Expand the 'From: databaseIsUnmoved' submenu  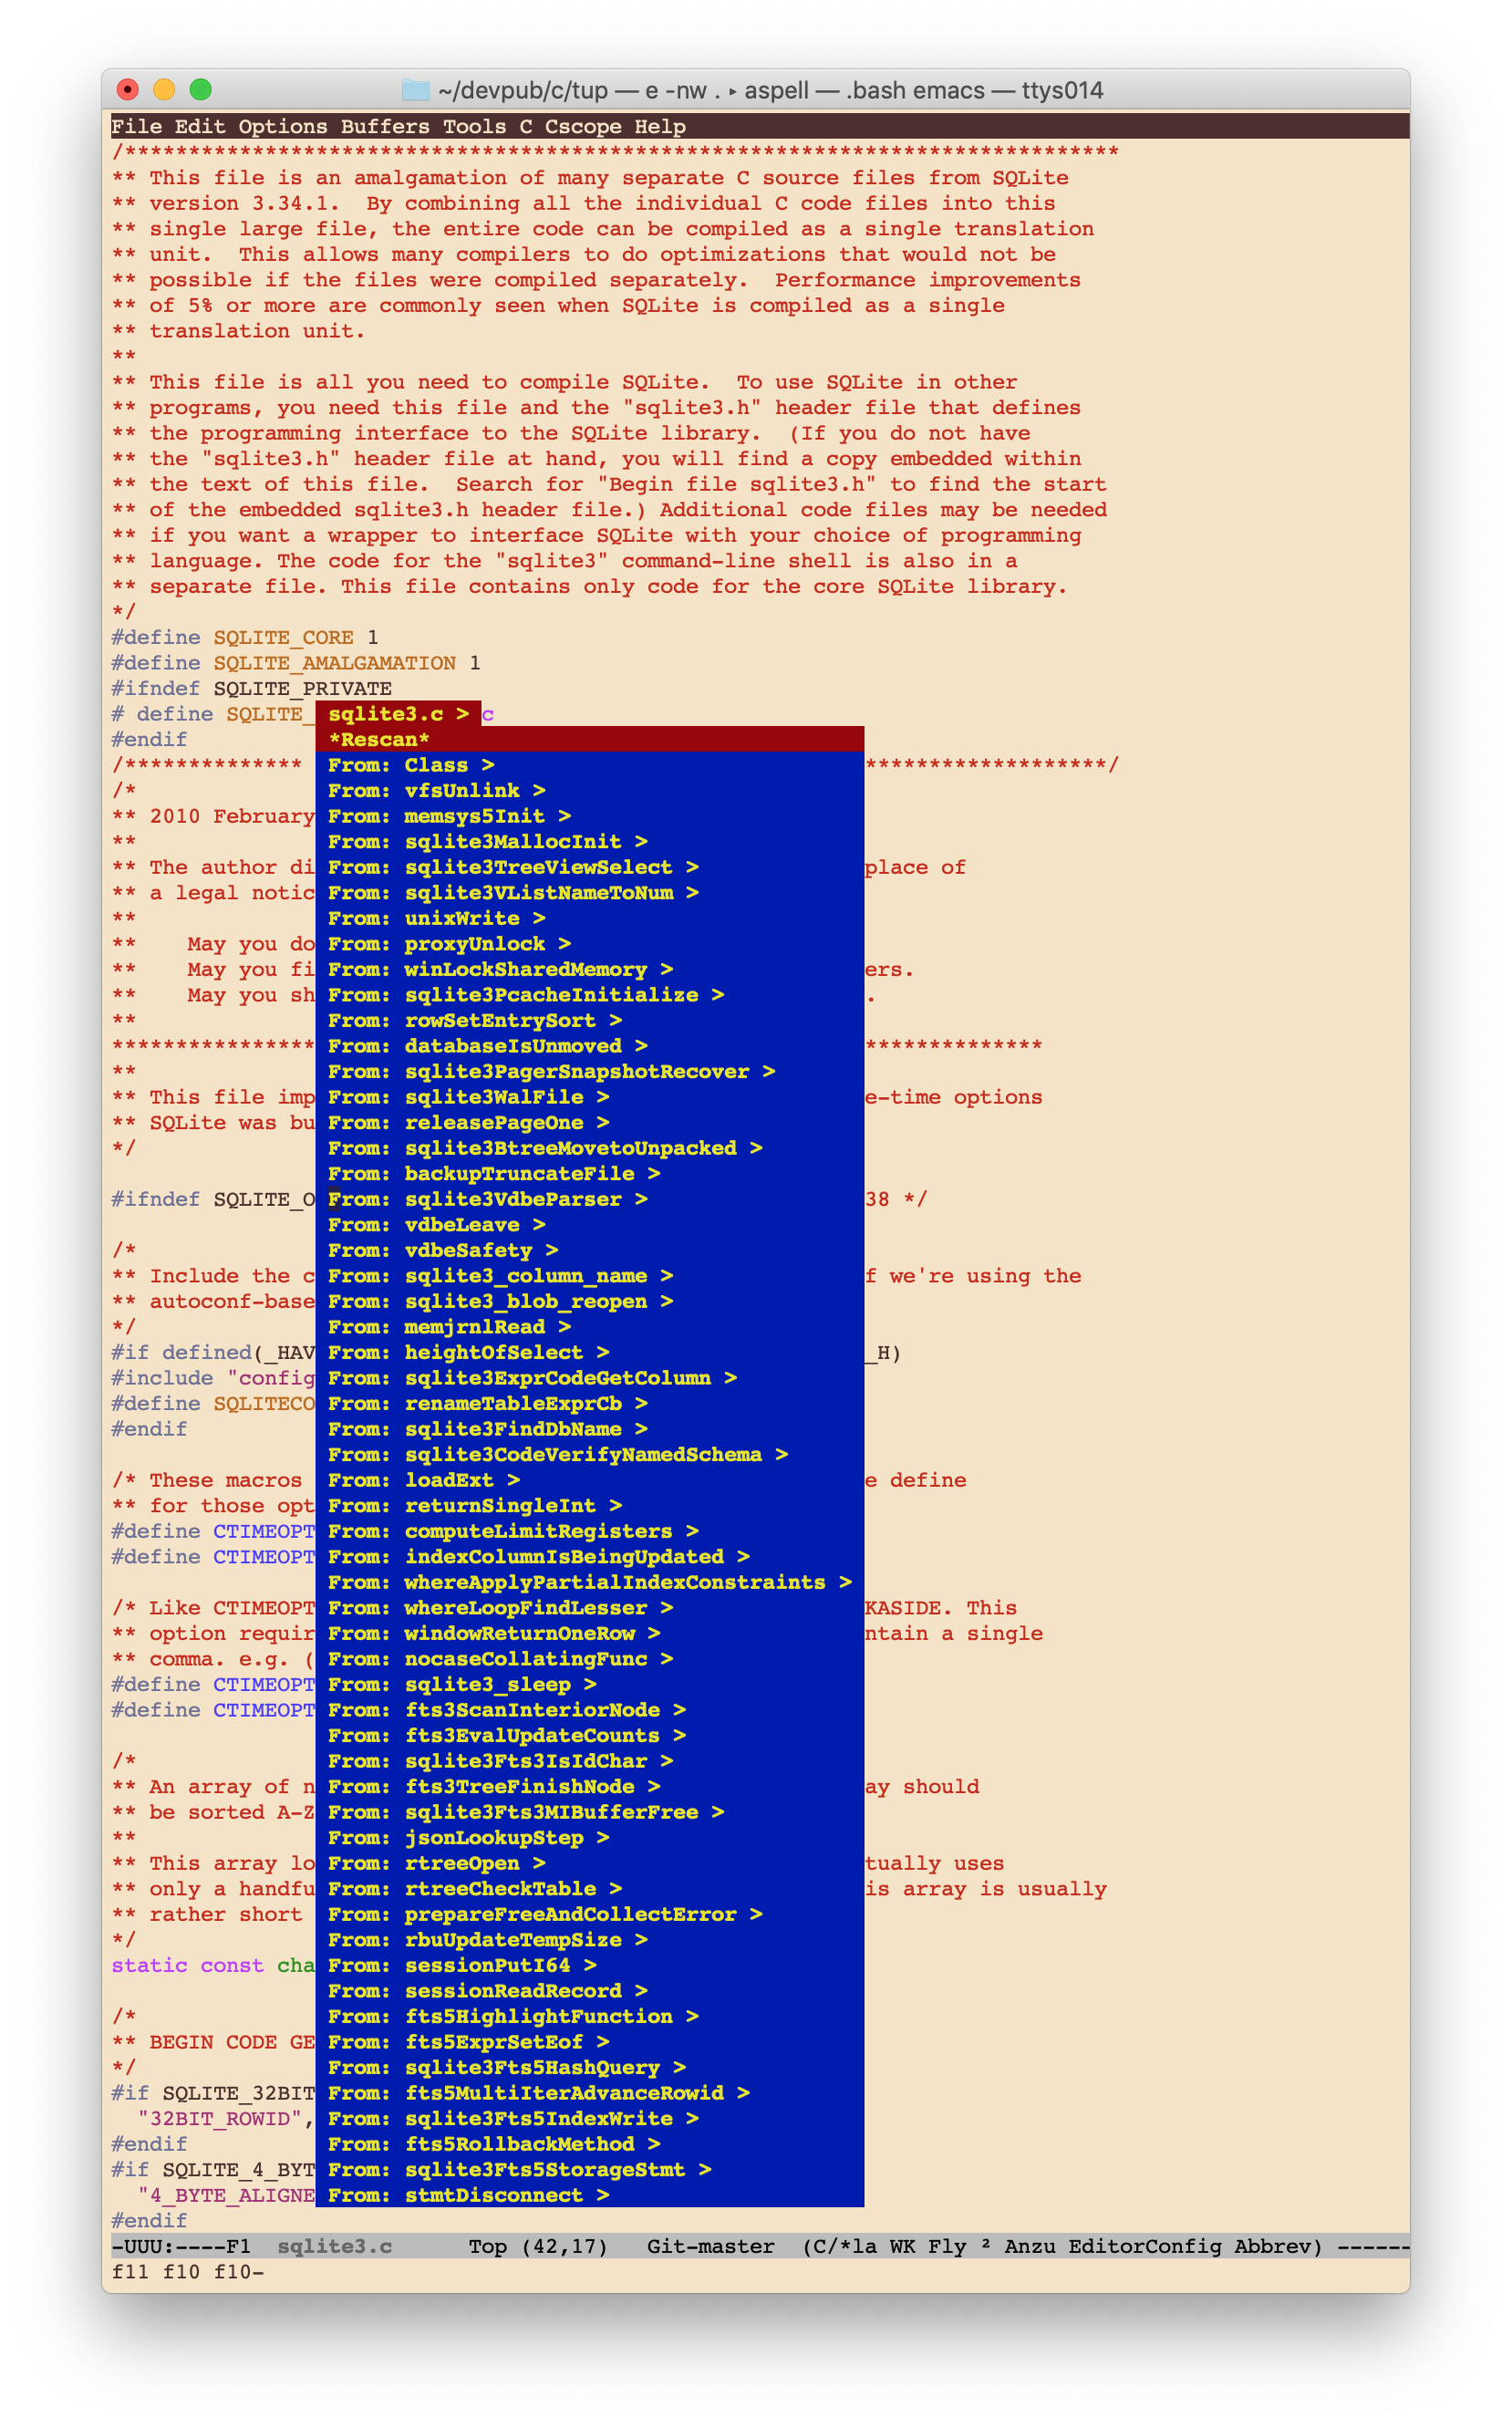pos(590,1046)
